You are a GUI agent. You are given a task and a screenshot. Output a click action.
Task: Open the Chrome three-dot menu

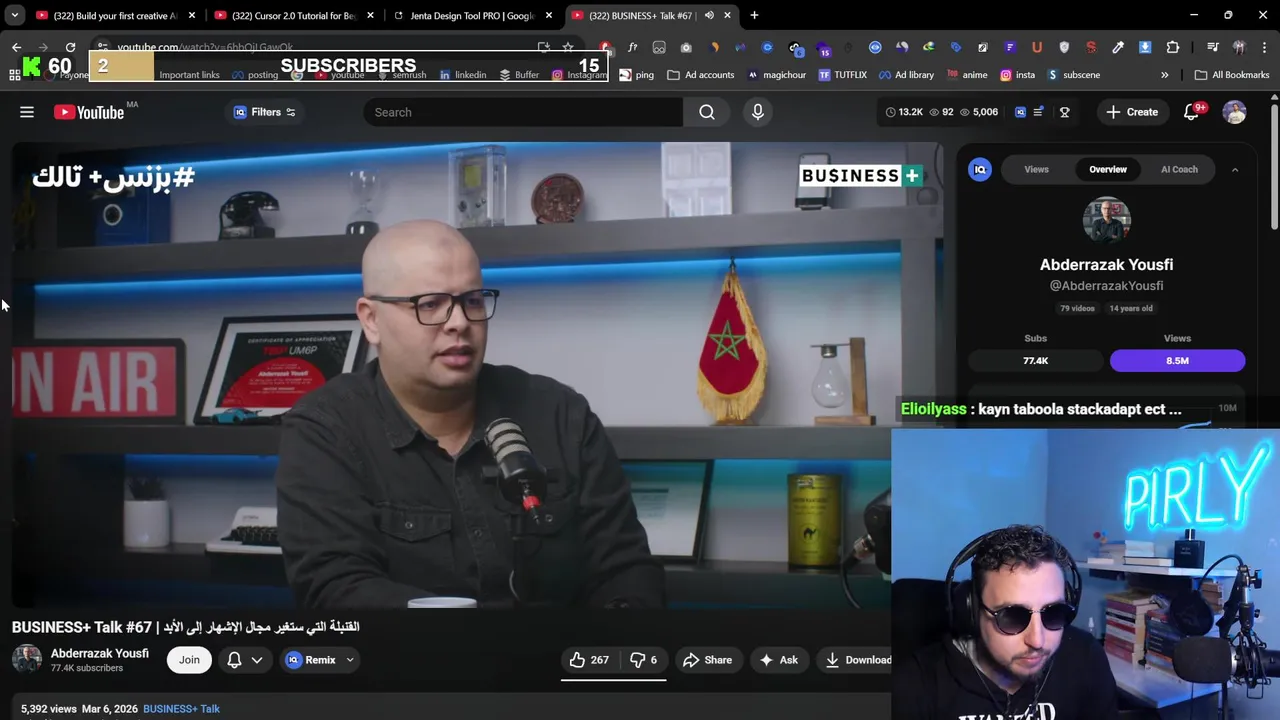pyautogui.click(x=1266, y=47)
